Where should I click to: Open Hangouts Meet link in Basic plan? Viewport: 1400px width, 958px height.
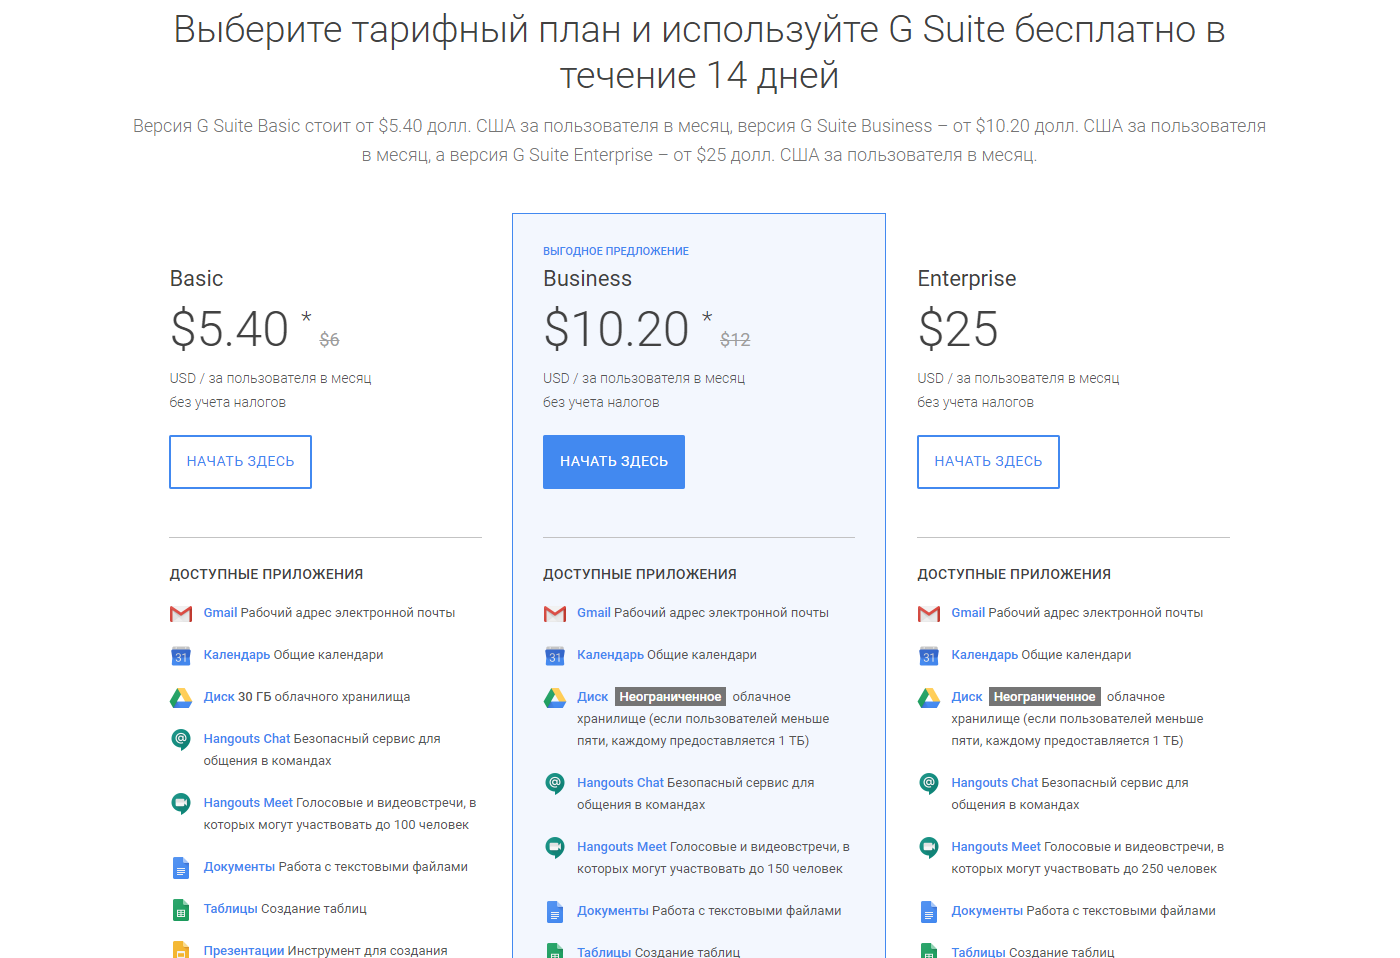(x=248, y=803)
